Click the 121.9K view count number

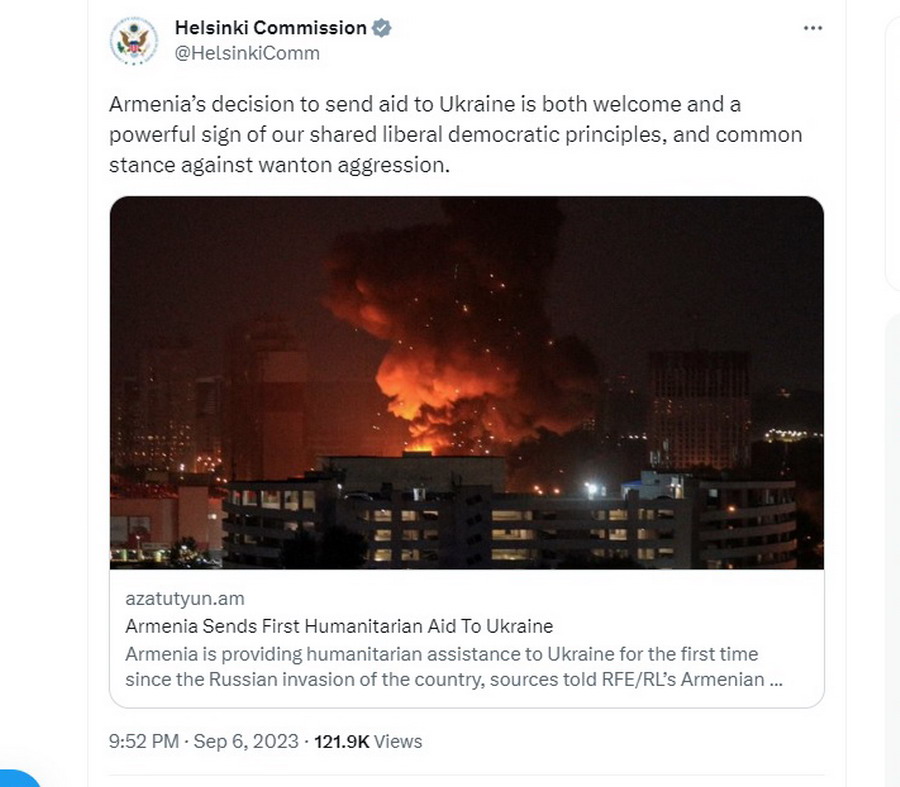[x=342, y=741]
